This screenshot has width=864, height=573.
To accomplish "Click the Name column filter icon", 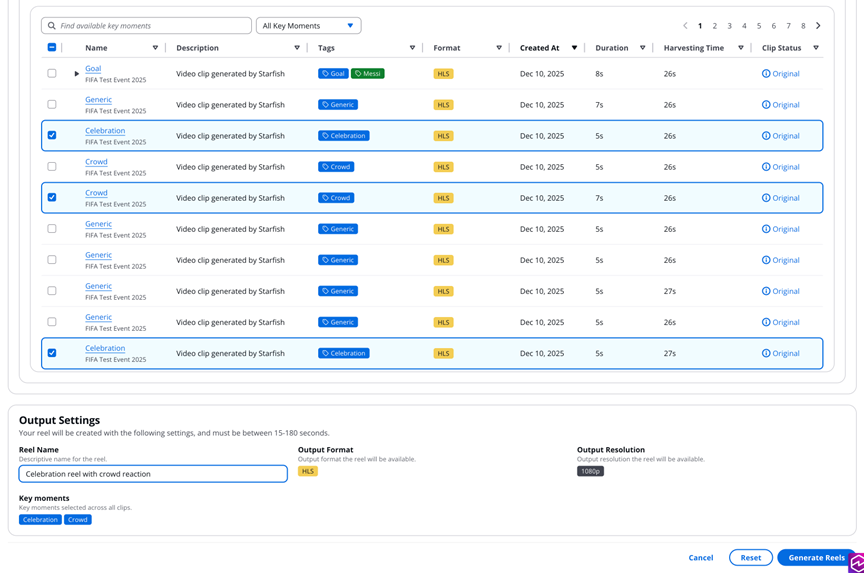I will tap(155, 48).
